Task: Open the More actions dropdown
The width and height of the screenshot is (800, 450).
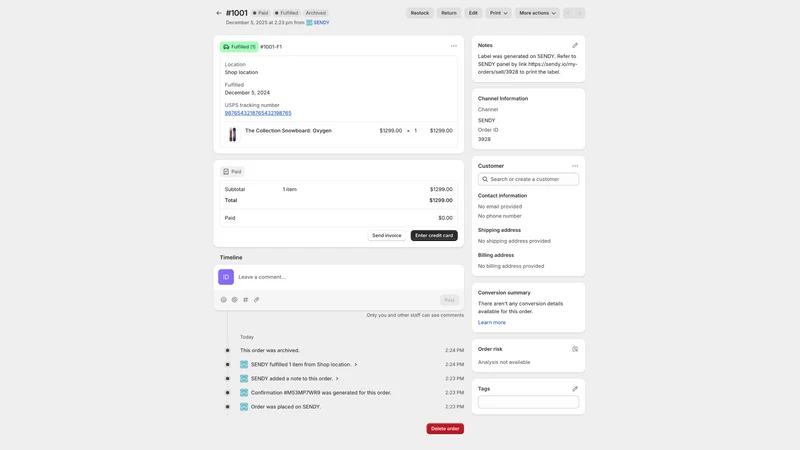Action: (537, 13)
